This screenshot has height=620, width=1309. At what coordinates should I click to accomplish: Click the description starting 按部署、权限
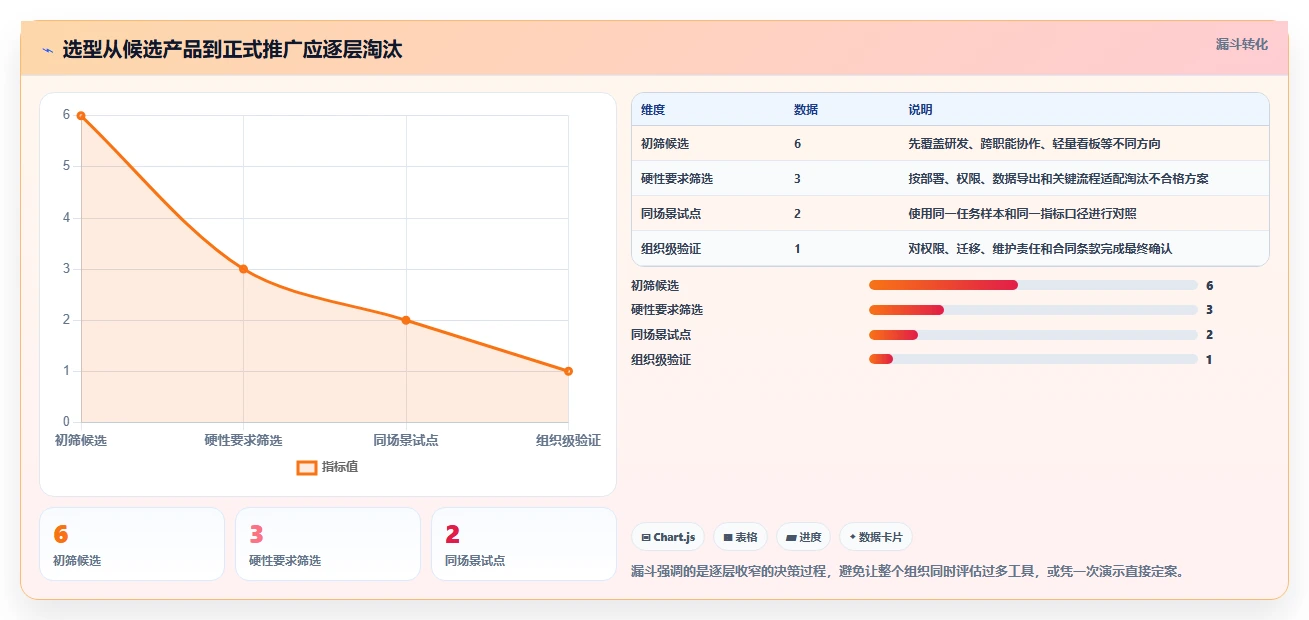tap(1058, 179)
